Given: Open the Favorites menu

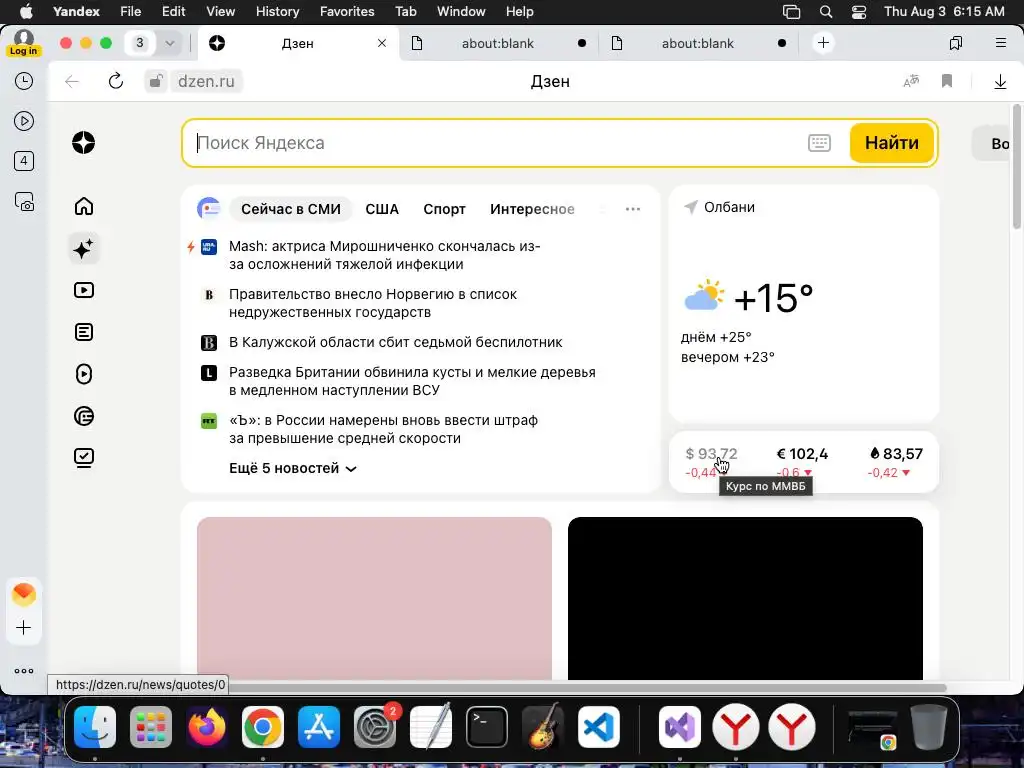Looking at the screenshot, I should tap(347, 12).
